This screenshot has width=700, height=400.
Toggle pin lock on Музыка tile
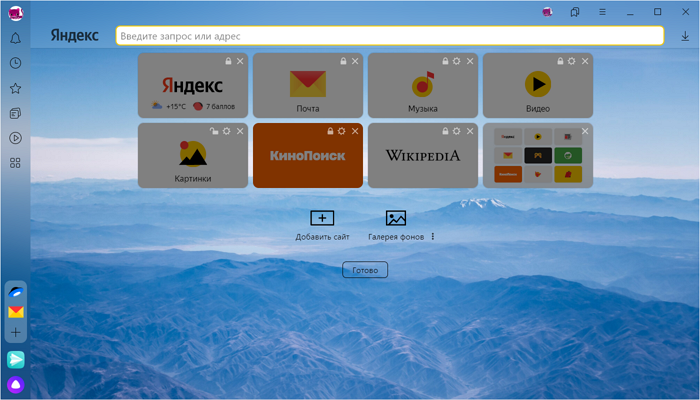(445, 61)
